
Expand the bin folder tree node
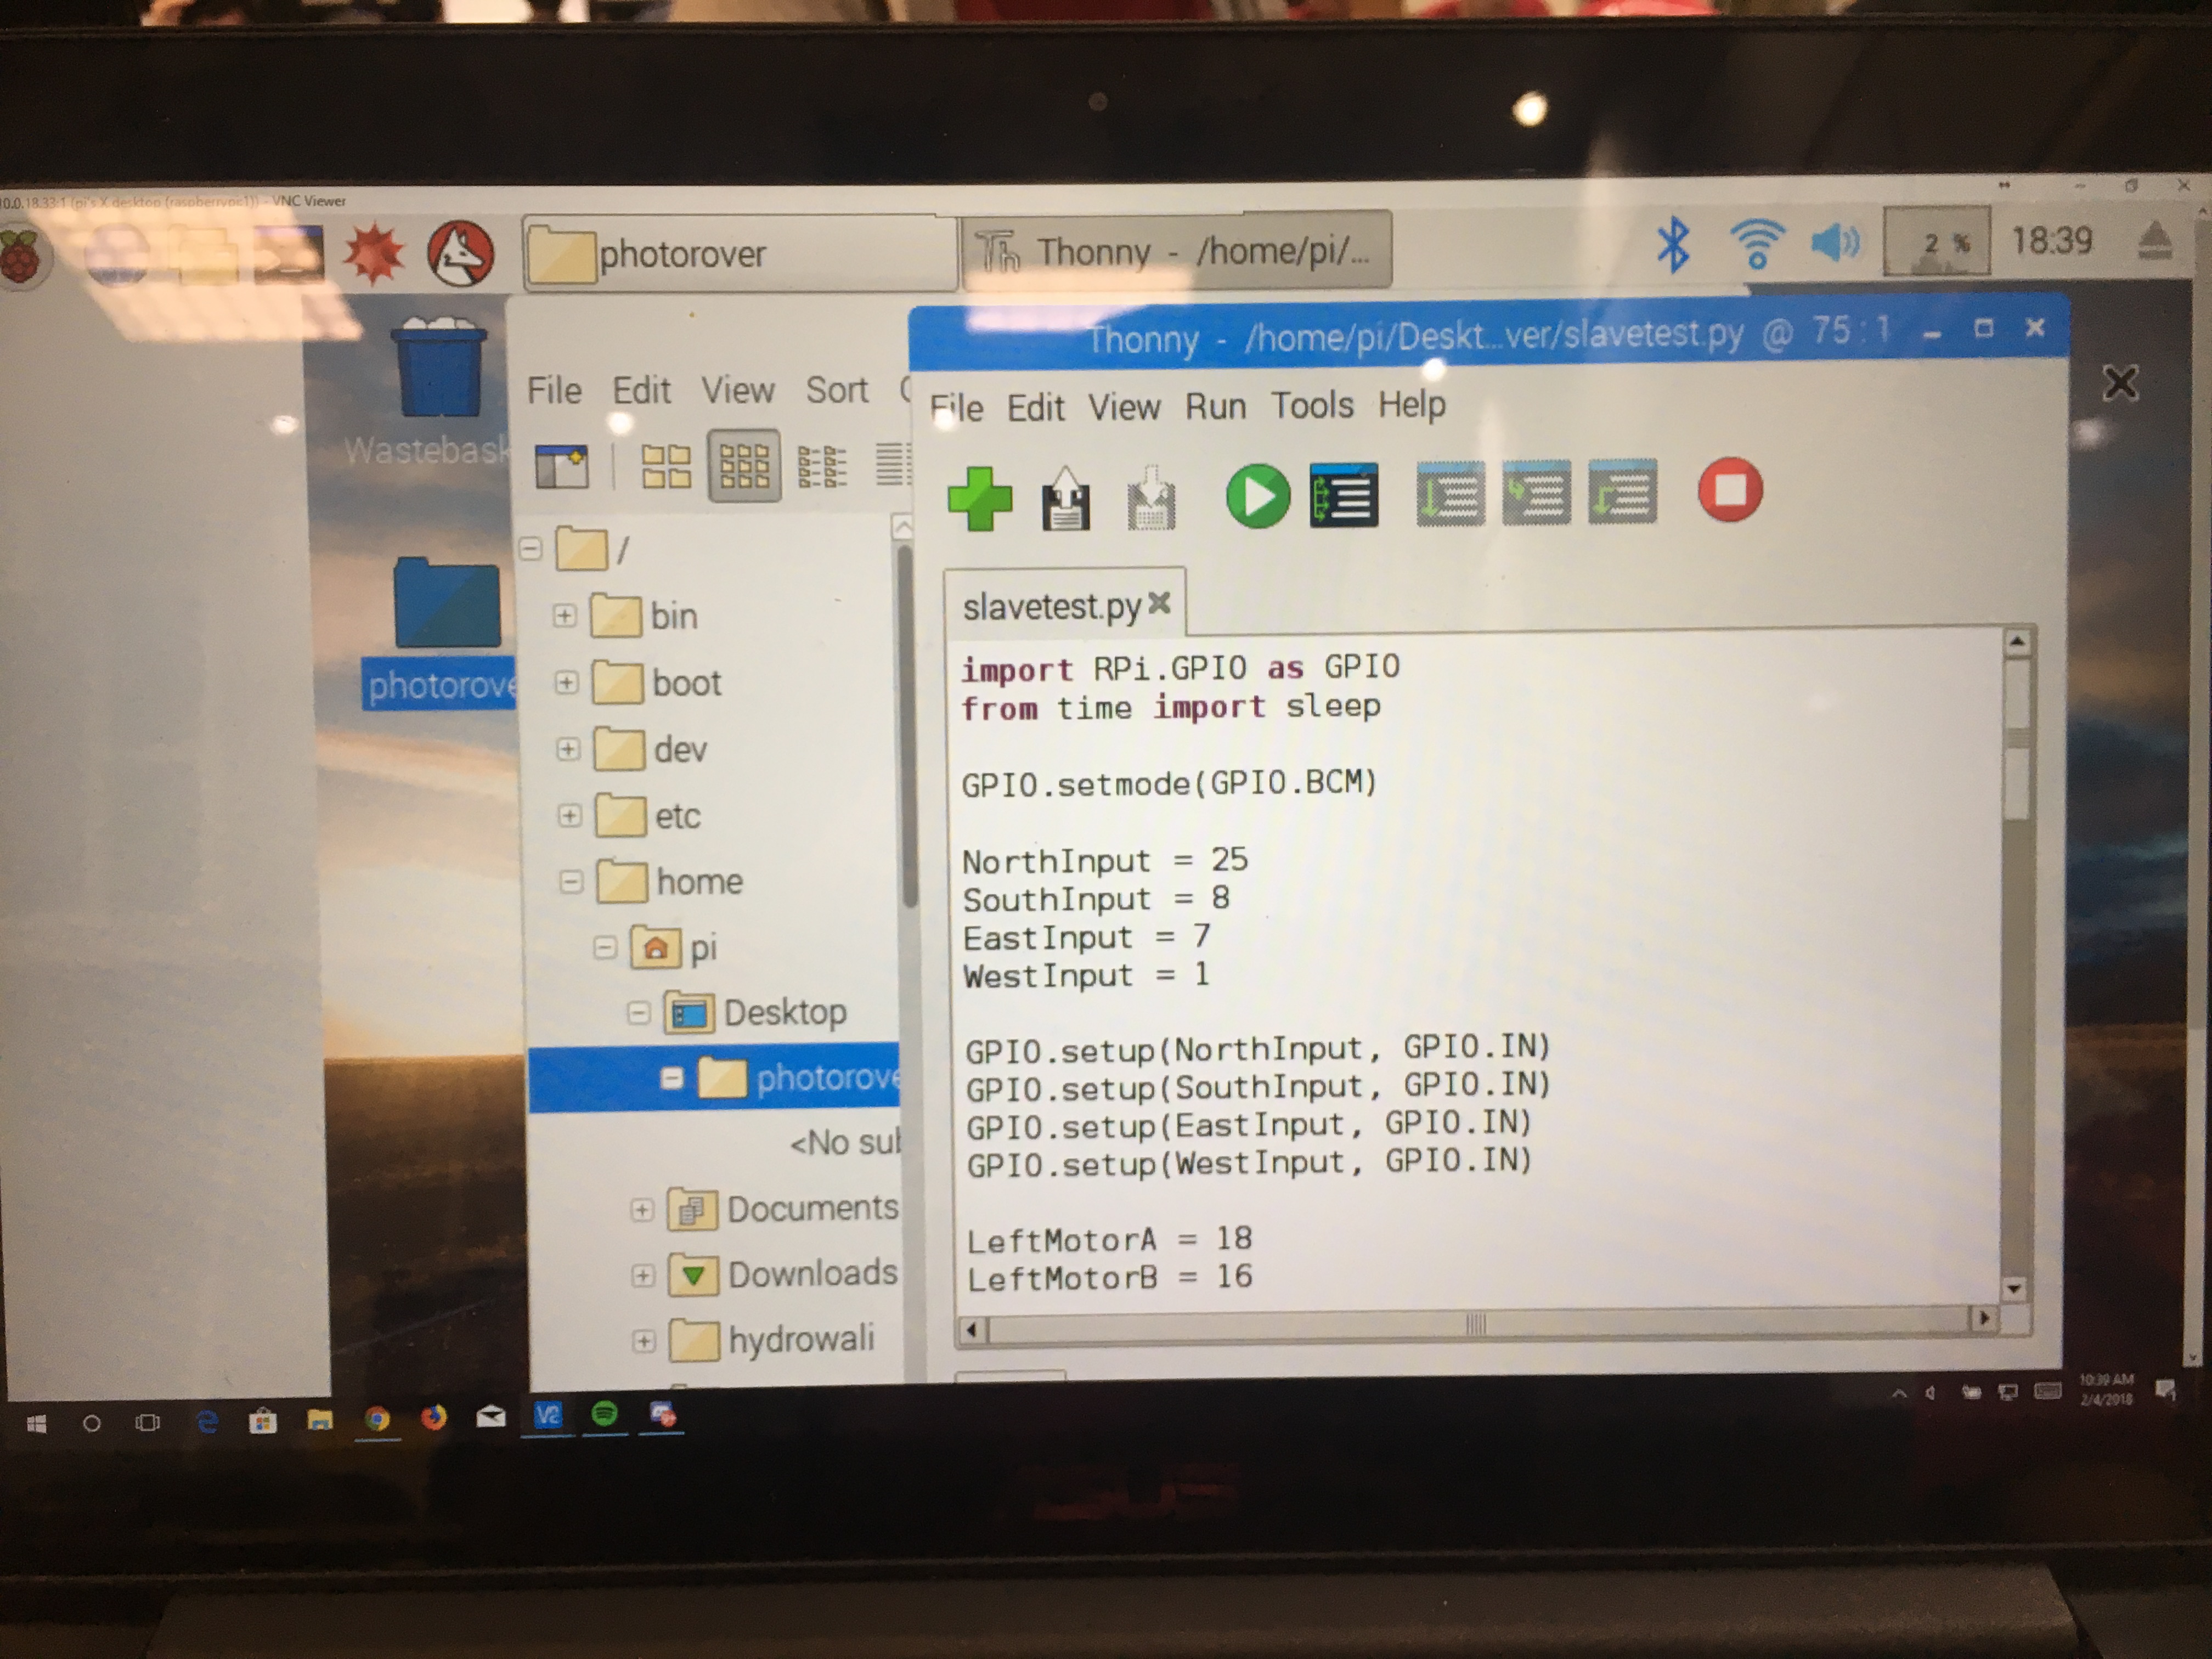point(565,616)
